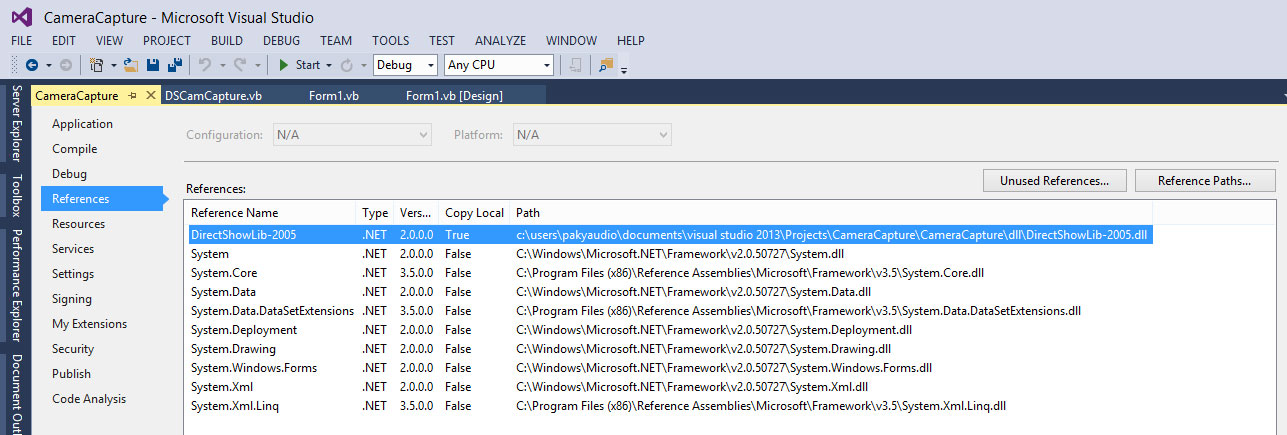Image resolution: width=1287 pixels, height=435 pixels.
Task: Open the BUILD menu
Action: point(227,41)
